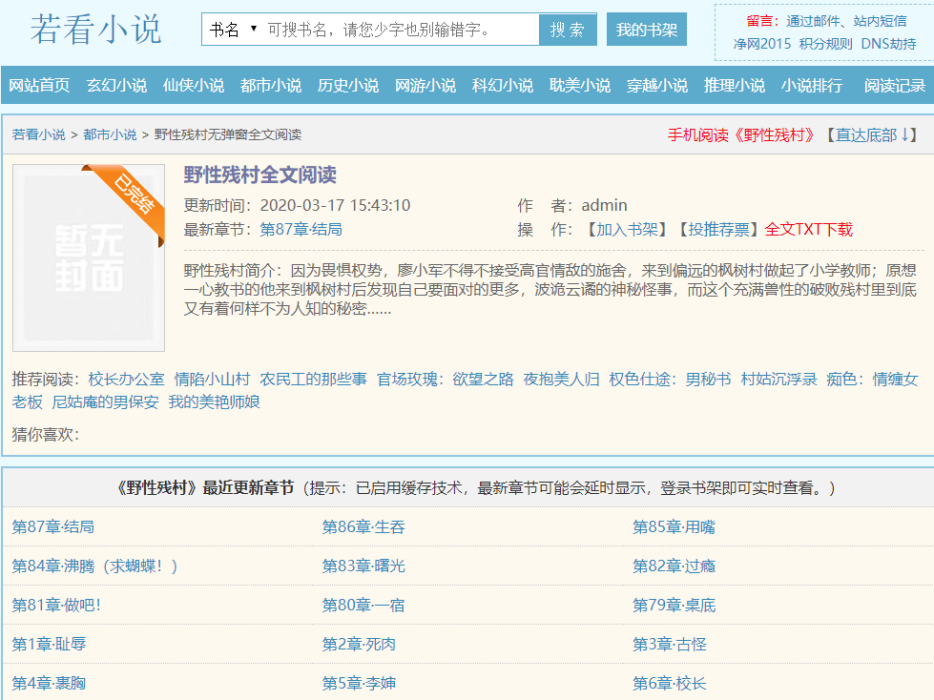The height and width of the screenshot is (700, 934).
Task: Click 都市小说 breadcrumb link
Action: [x=110, y=135]
